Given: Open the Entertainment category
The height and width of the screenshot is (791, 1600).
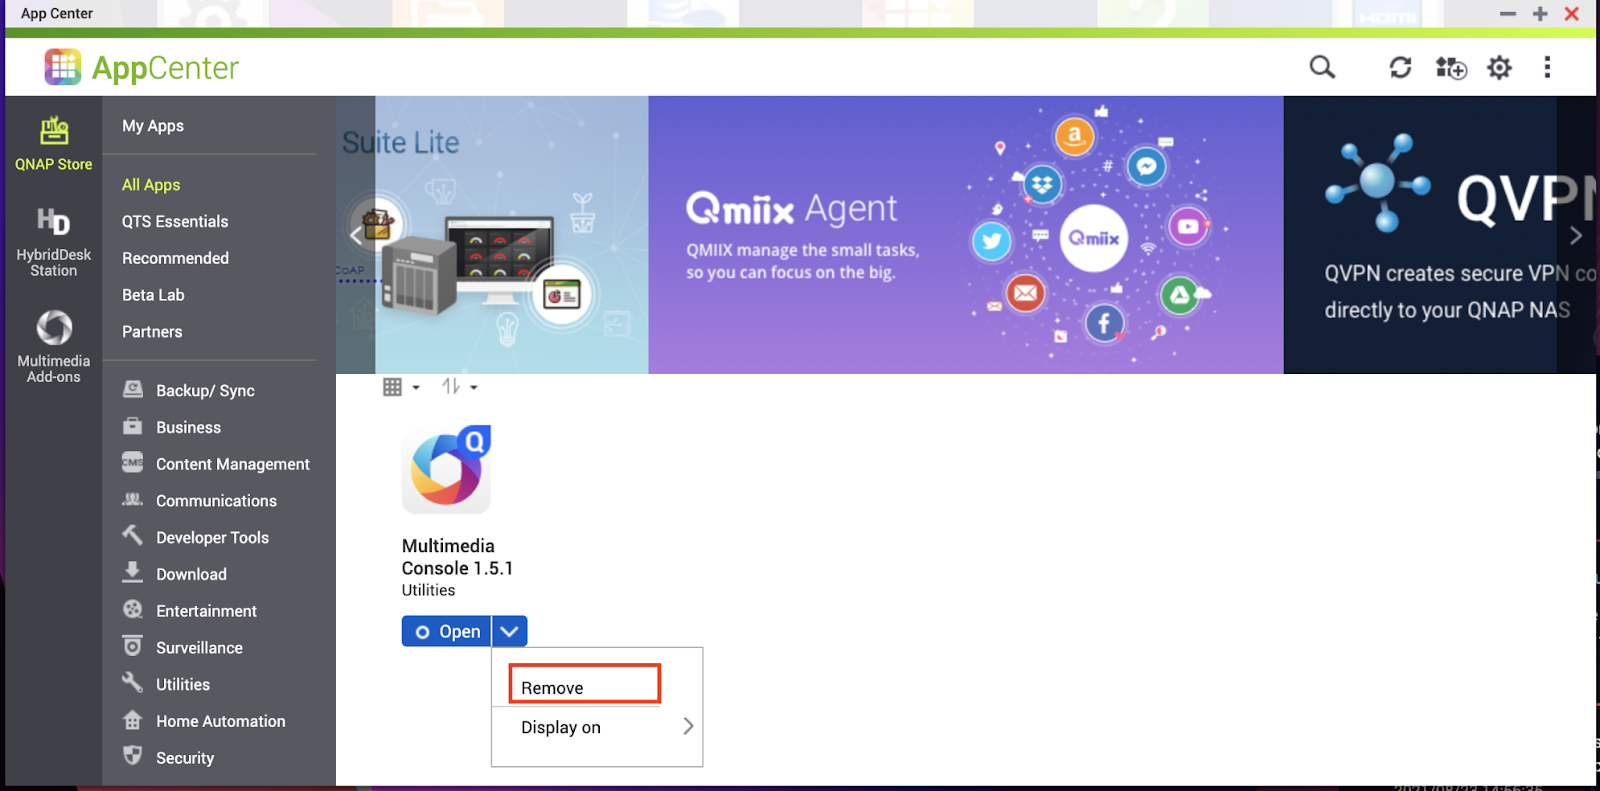Looking at the screenshot, I should coord(189,611).
